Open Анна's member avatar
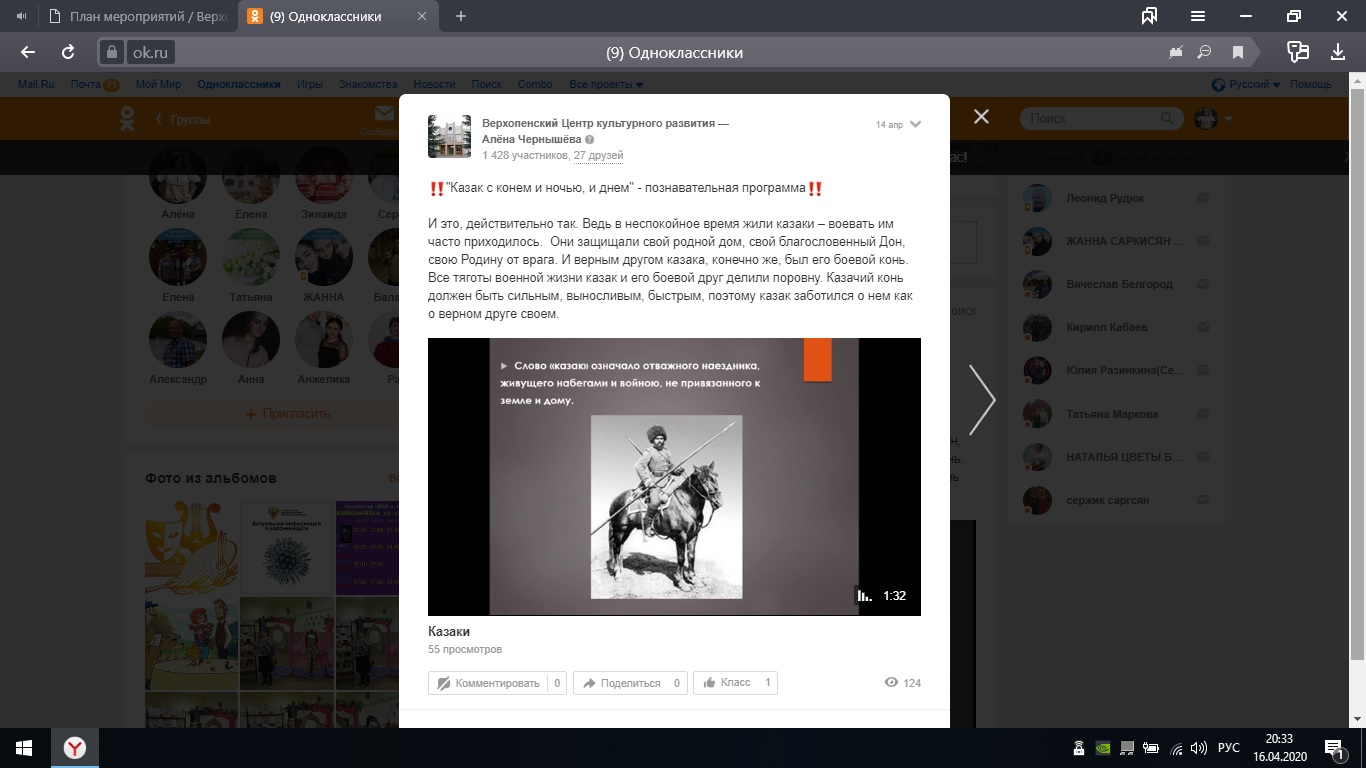The width and height of the screenshot is (1366, 768). point(251,340)
